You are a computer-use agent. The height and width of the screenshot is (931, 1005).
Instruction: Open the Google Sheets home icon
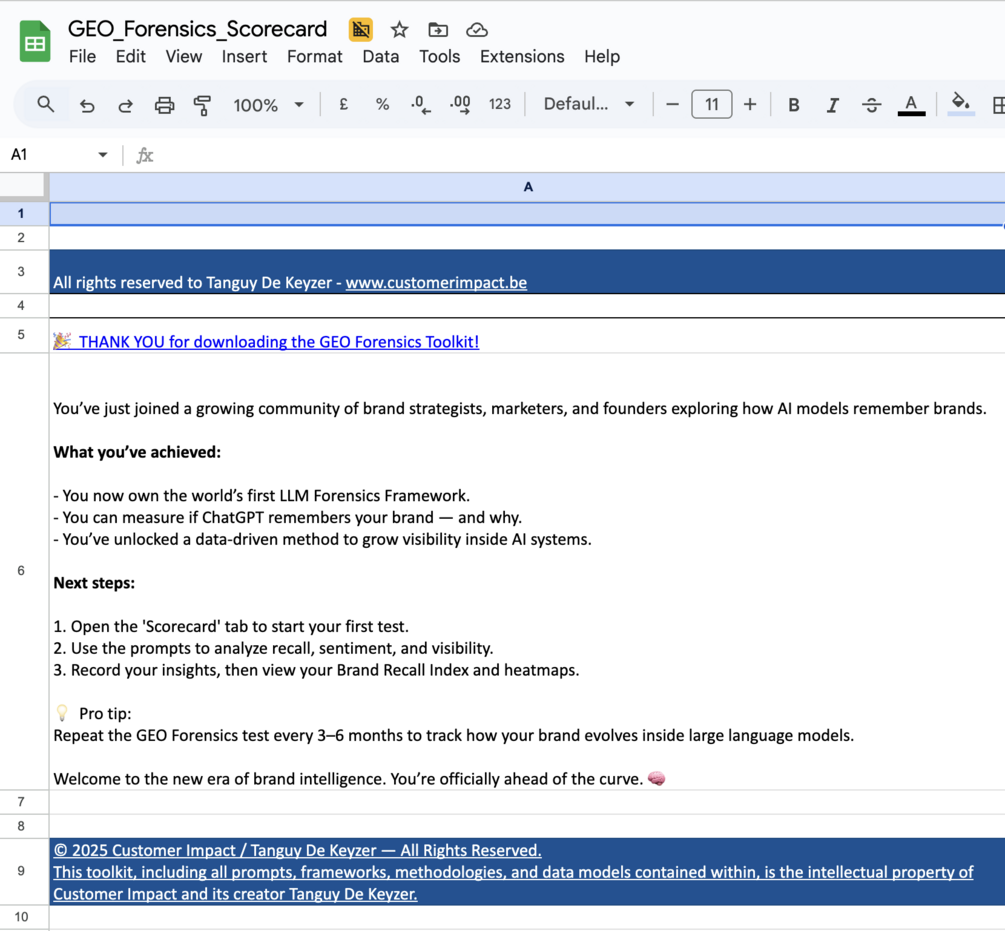coord(35,42)
